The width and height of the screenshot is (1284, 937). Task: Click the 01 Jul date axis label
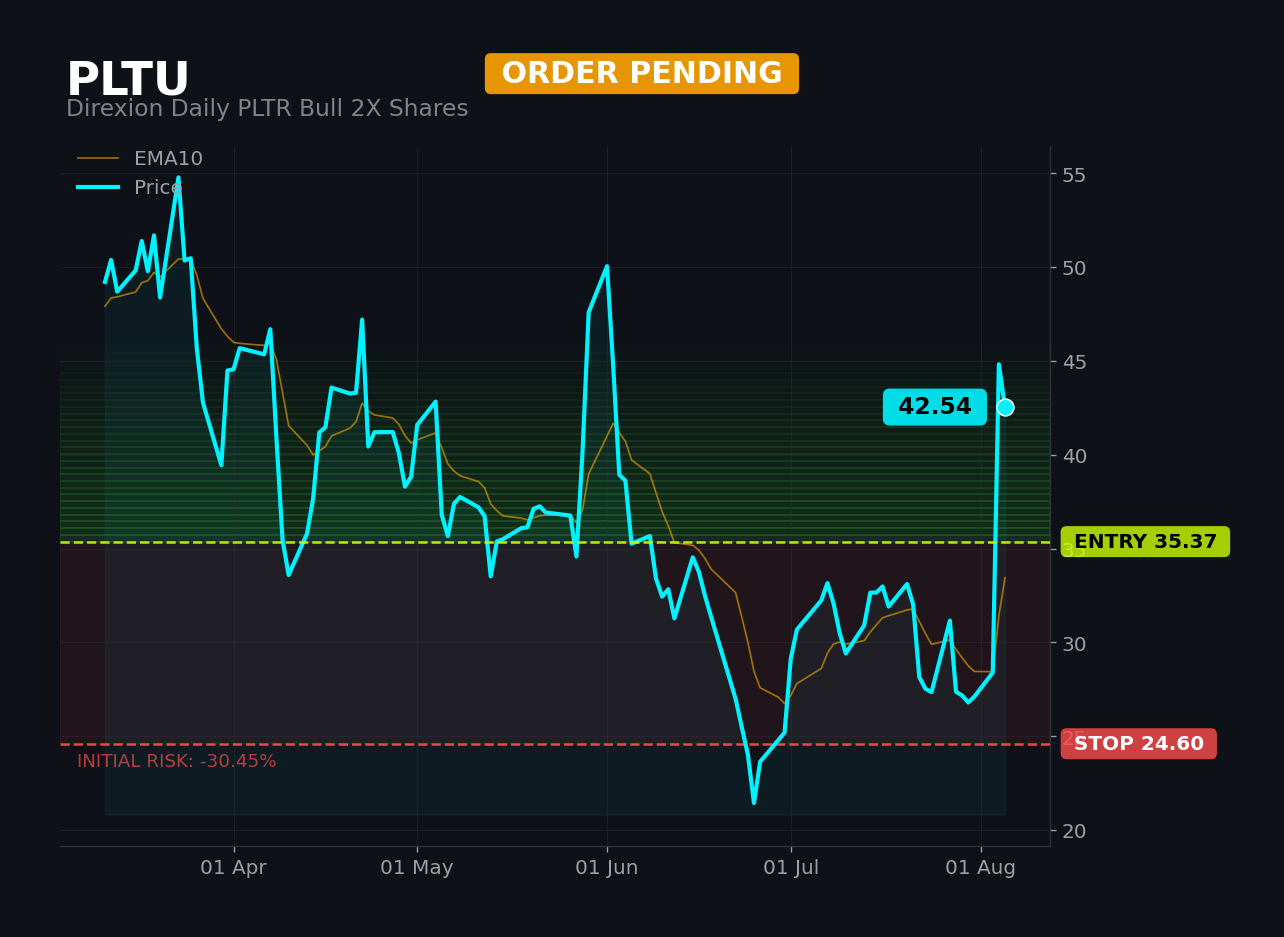coord(791,868)
